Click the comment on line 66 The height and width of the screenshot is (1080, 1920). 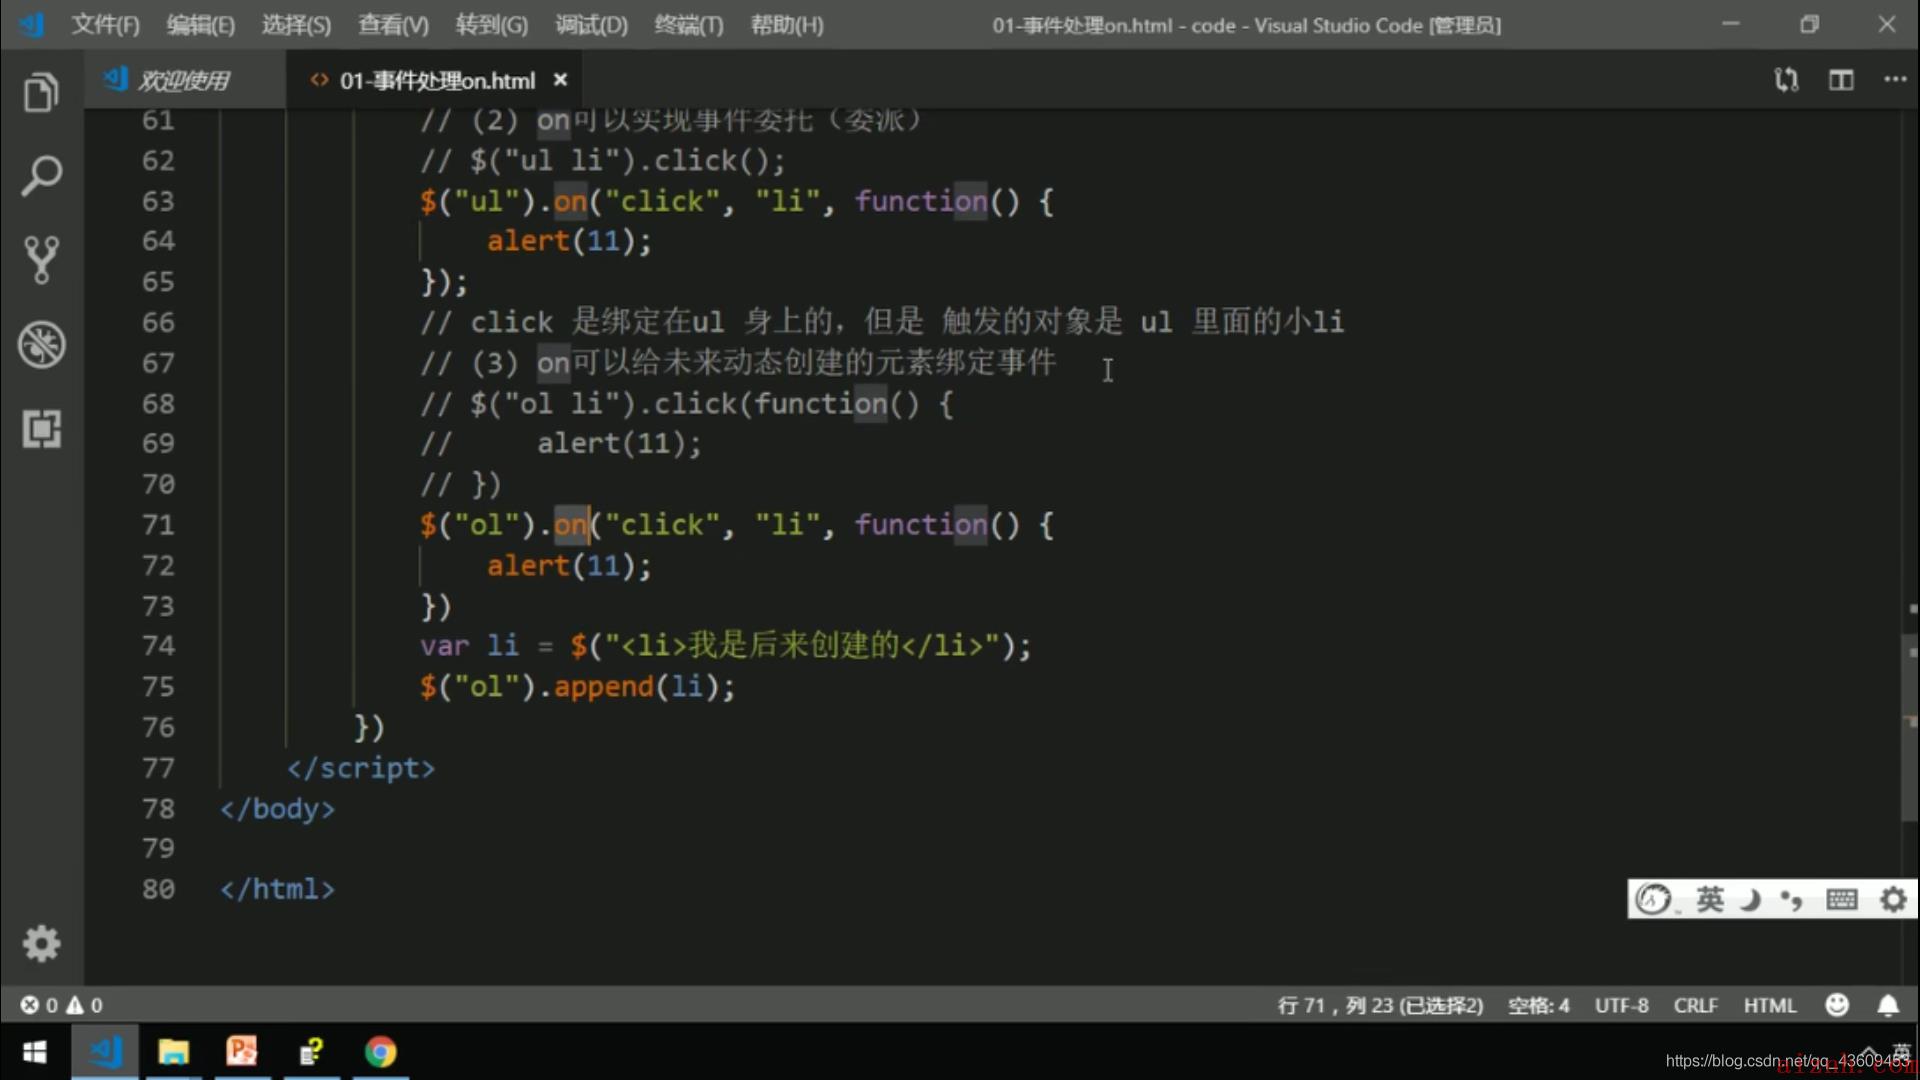pyautogui.click(x=882, y=322)
